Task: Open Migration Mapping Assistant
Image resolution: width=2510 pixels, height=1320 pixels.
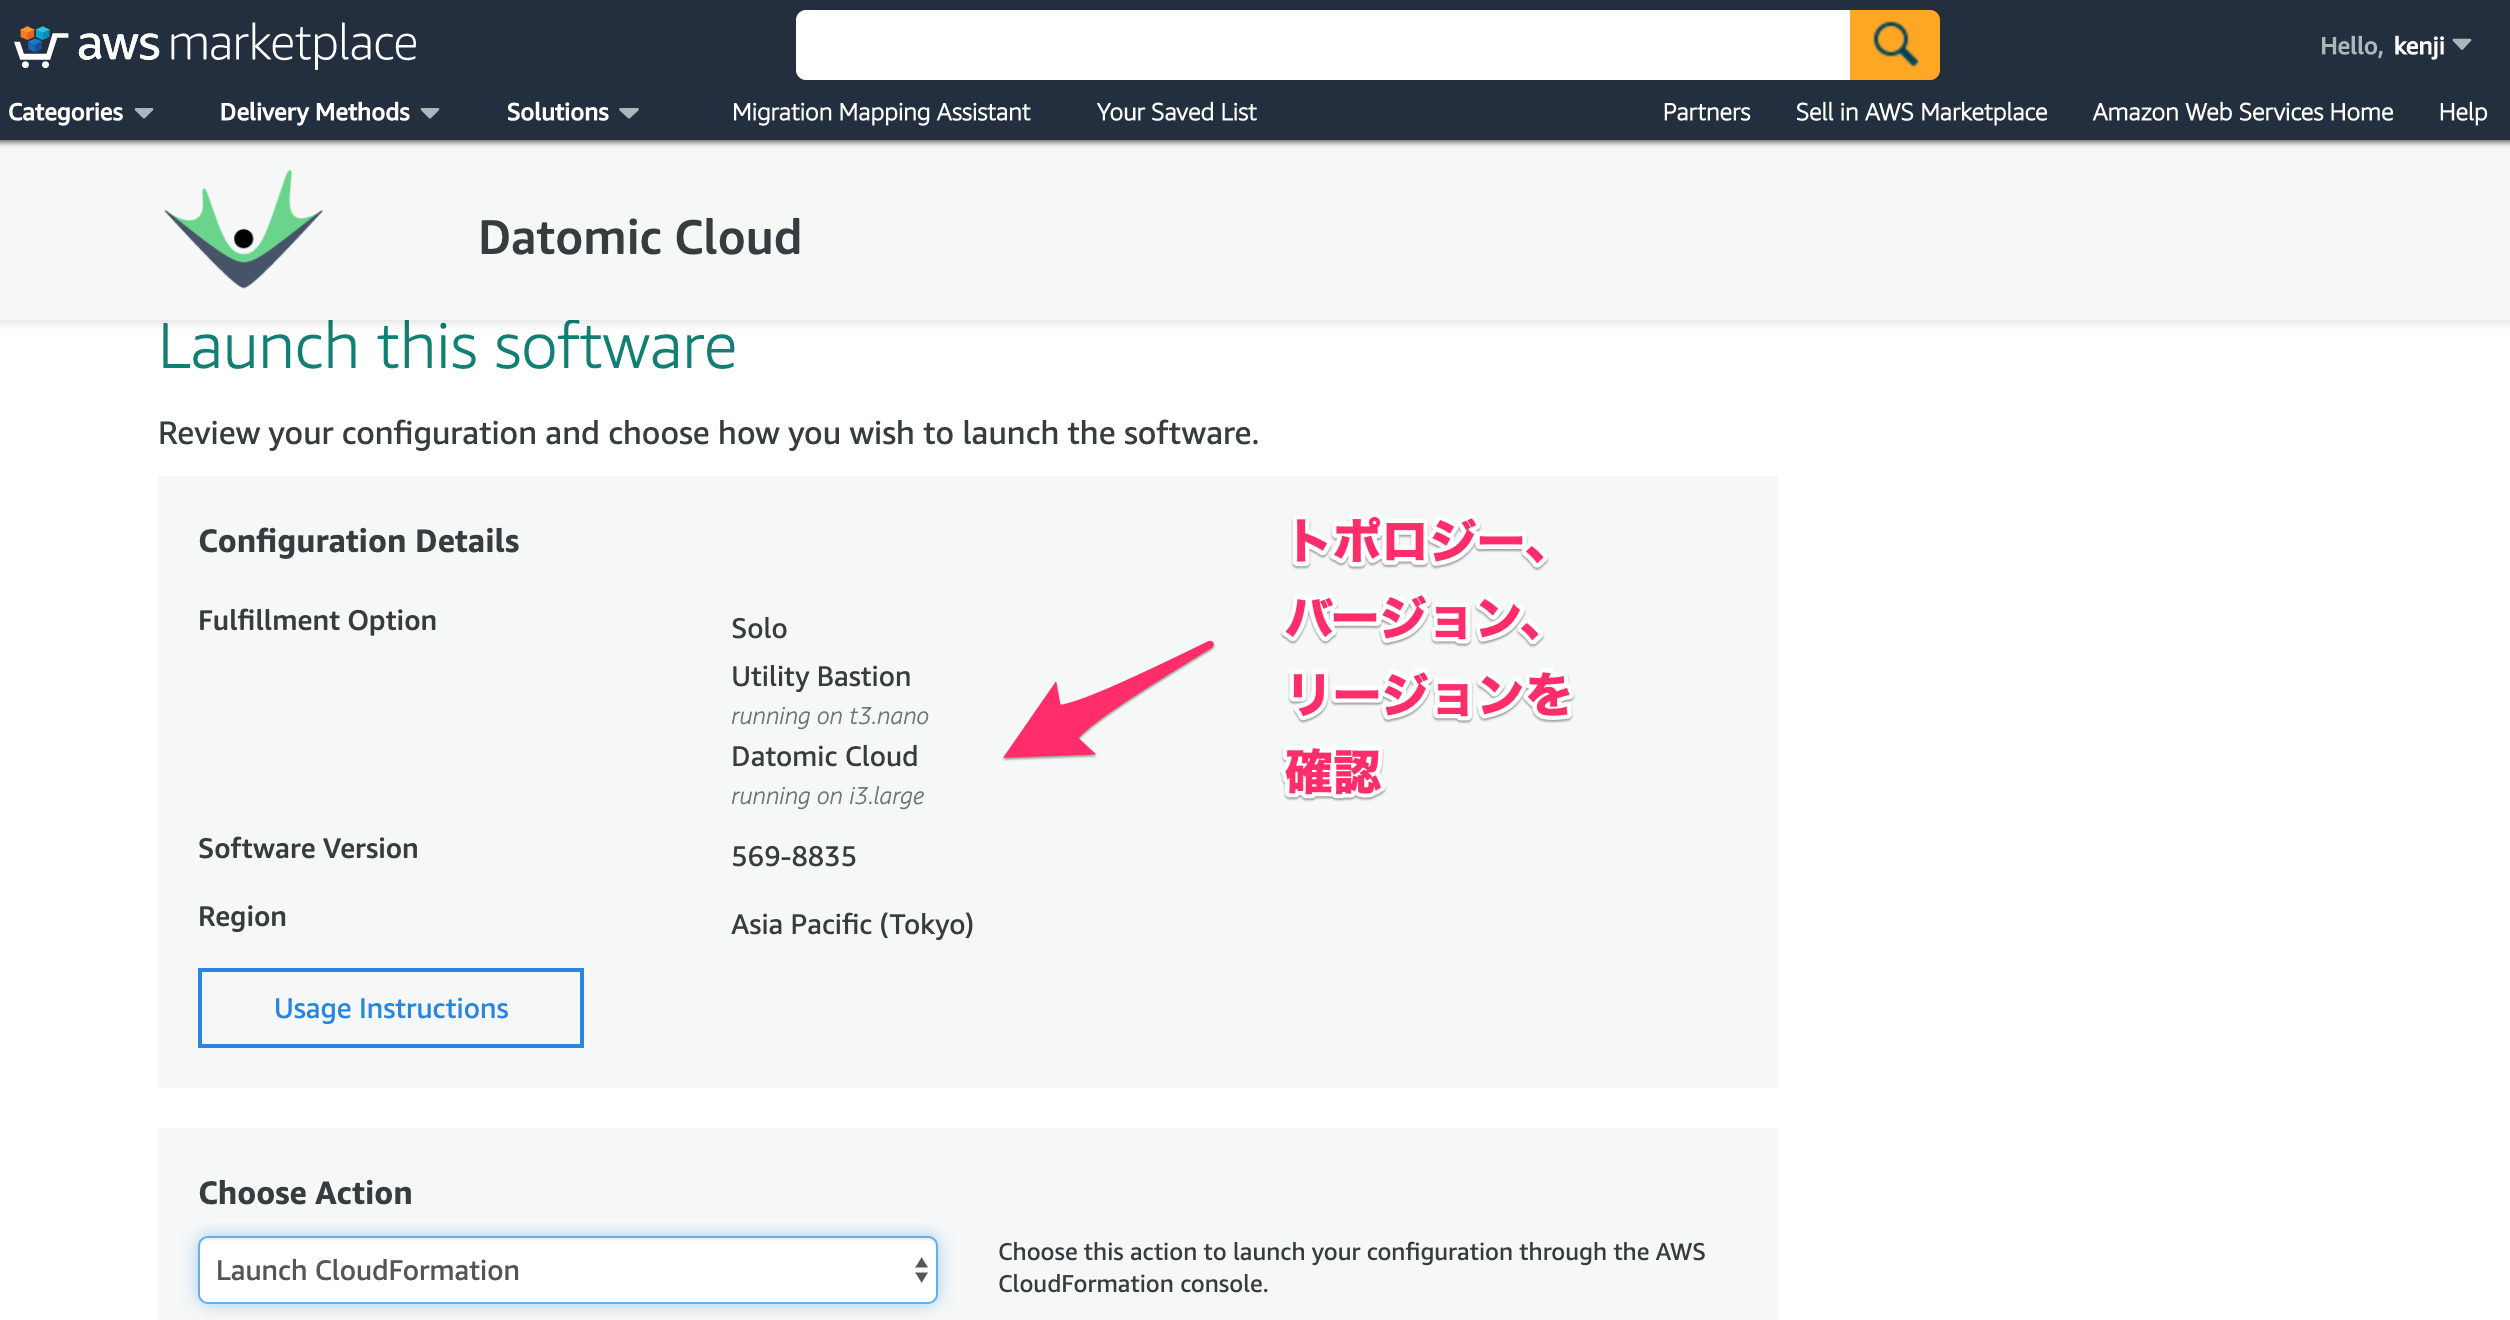Action: [x=881, y=112]
